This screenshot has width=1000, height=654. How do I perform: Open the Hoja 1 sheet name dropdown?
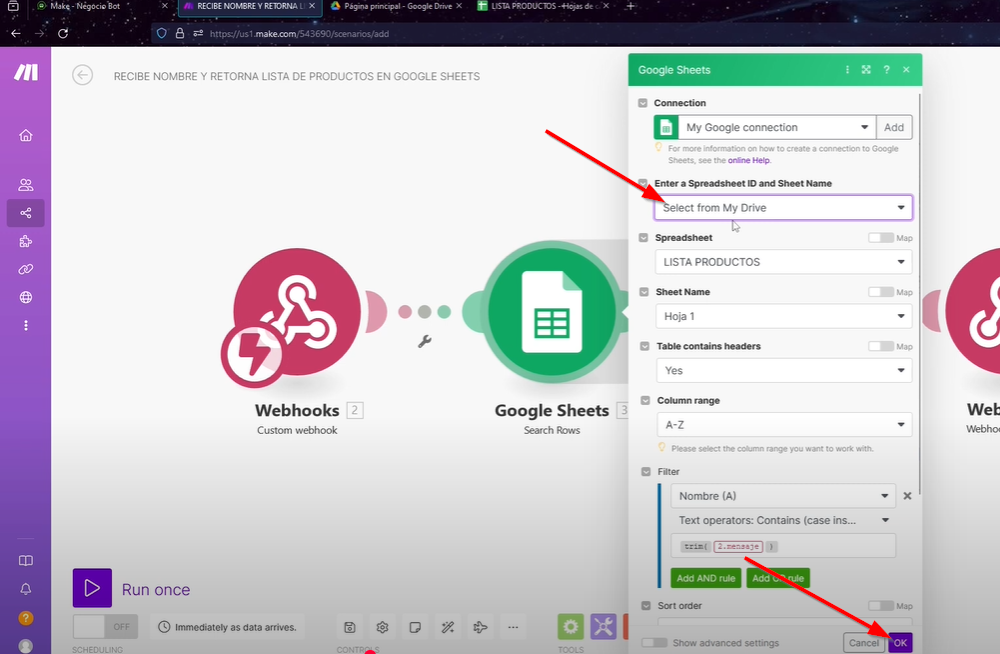784,316
